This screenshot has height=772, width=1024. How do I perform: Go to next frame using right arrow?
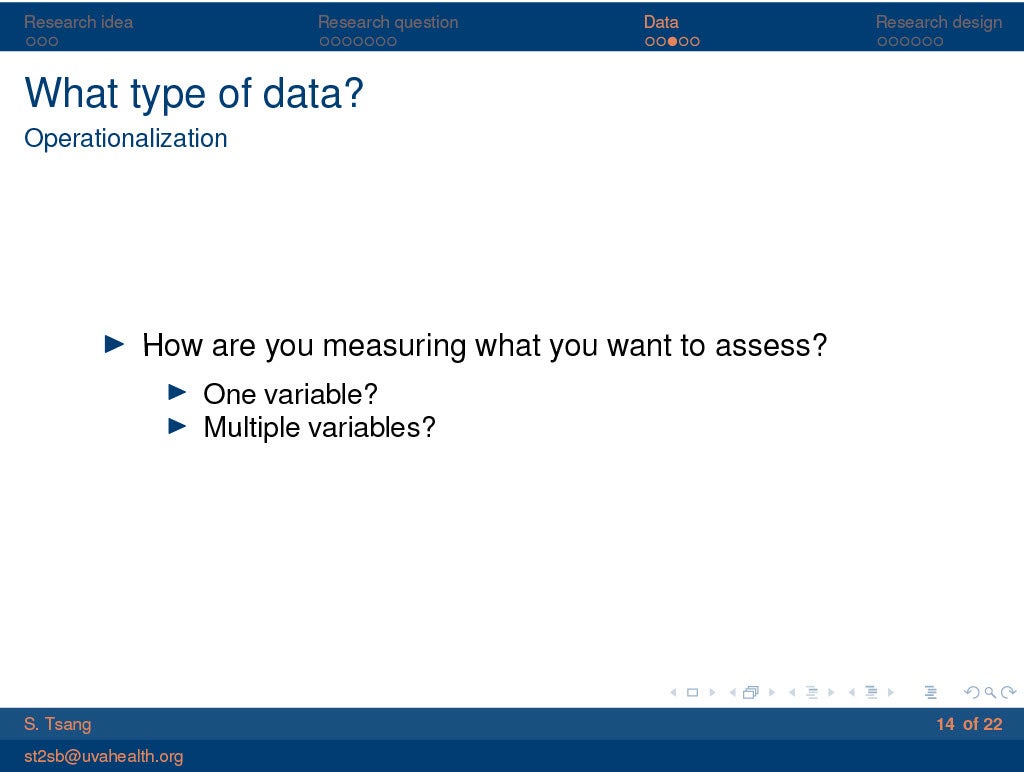click(x=771, y=692)
